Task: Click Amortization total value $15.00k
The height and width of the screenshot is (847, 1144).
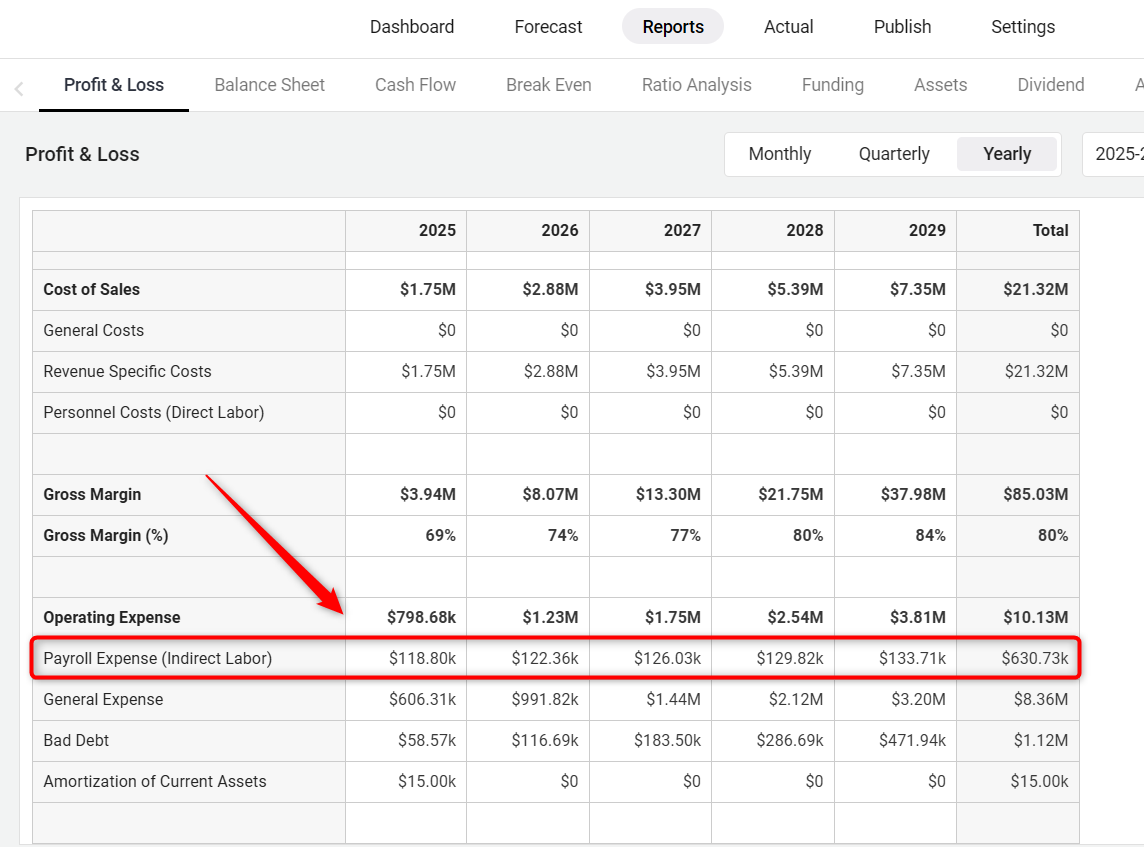Action: pyautogui.click(x=1039, y=781)
